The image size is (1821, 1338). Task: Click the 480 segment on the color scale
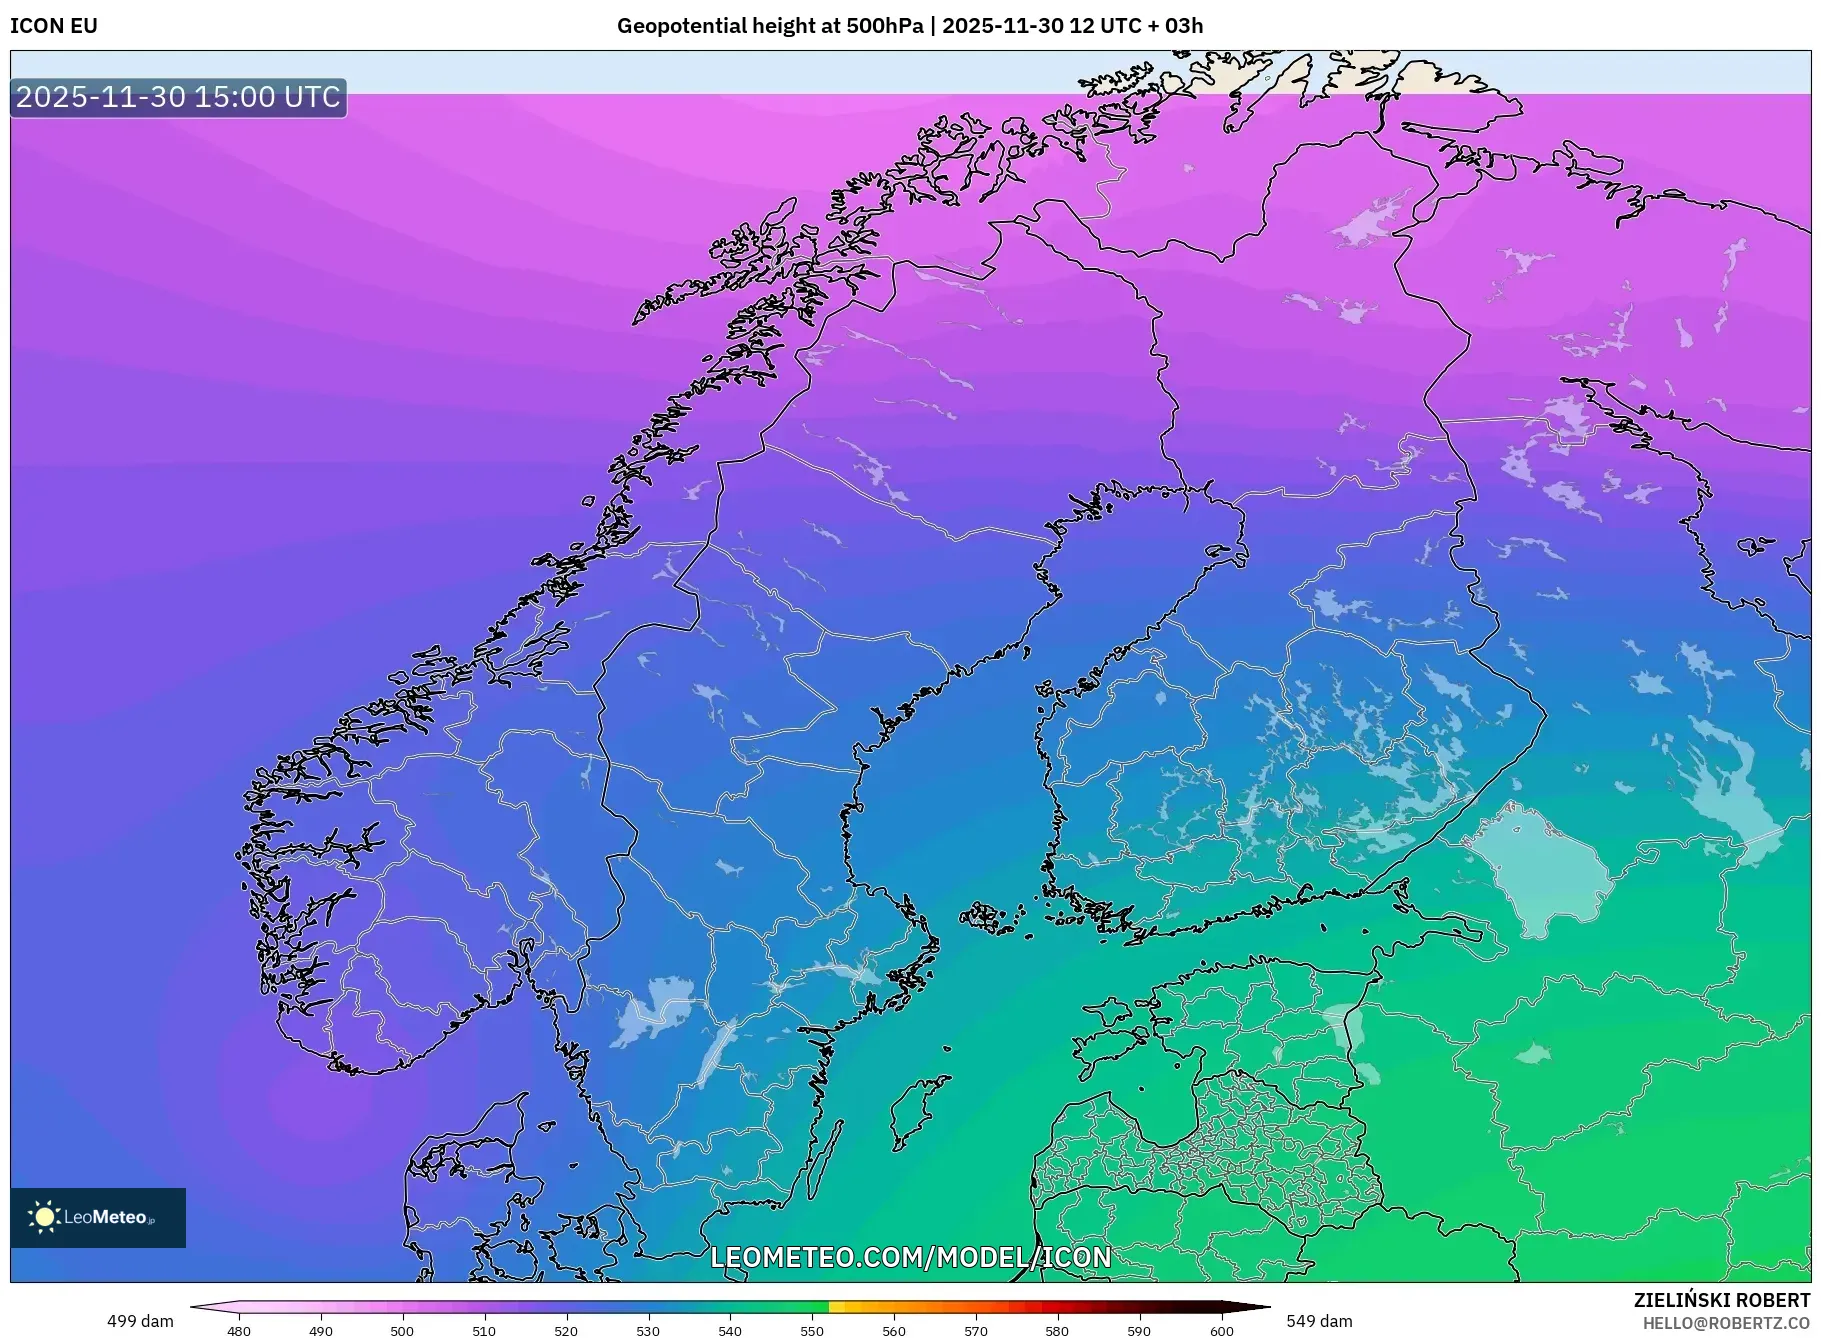pos(238,1309)
